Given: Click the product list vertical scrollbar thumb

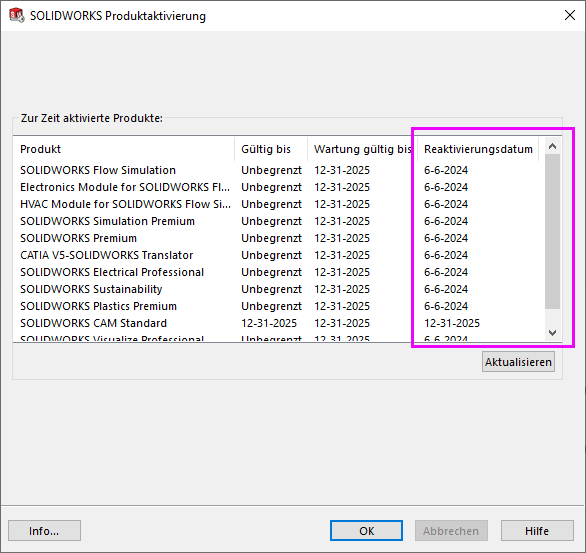Looking at the screenshot, I should (552, 232).
